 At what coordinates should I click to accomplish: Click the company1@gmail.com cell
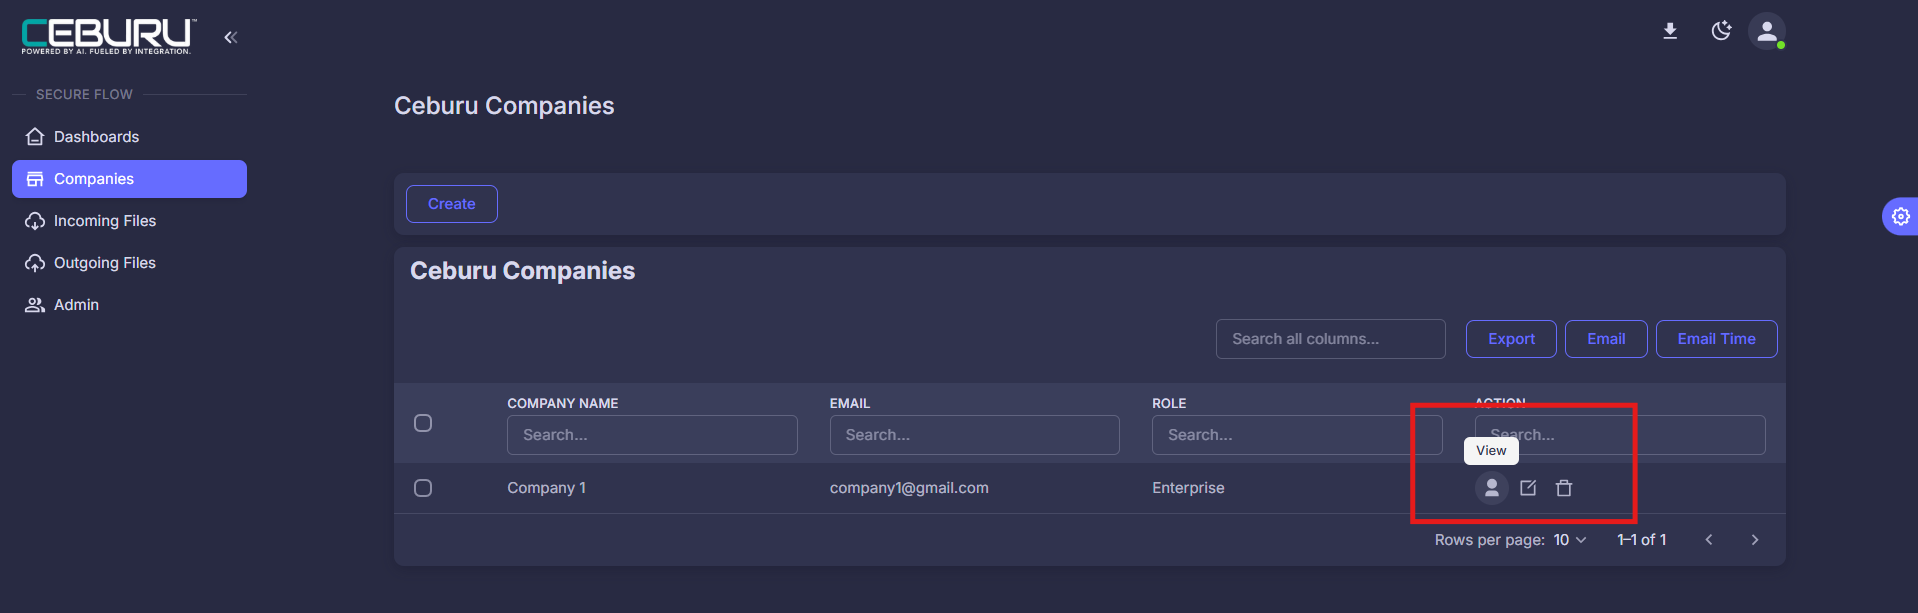[909, 488]
